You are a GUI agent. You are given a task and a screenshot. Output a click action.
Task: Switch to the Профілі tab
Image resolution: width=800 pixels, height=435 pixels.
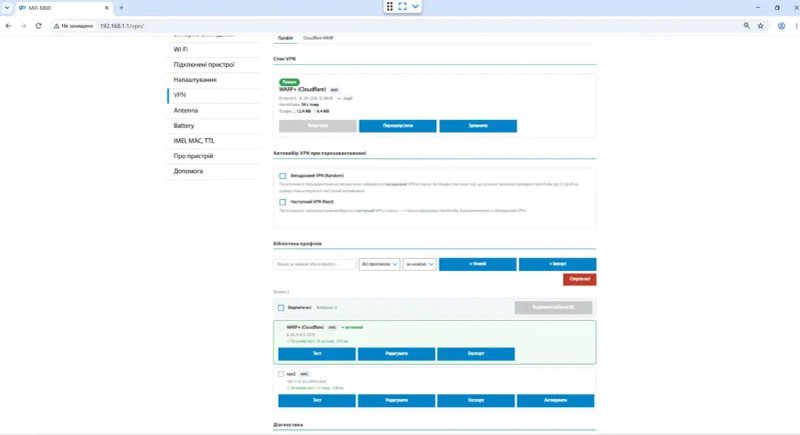click(x=285, y=38)
